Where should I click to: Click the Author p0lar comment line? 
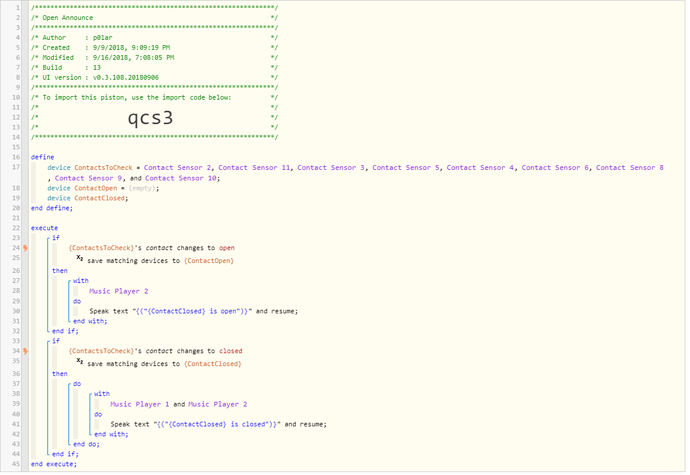tap(154, 38)
